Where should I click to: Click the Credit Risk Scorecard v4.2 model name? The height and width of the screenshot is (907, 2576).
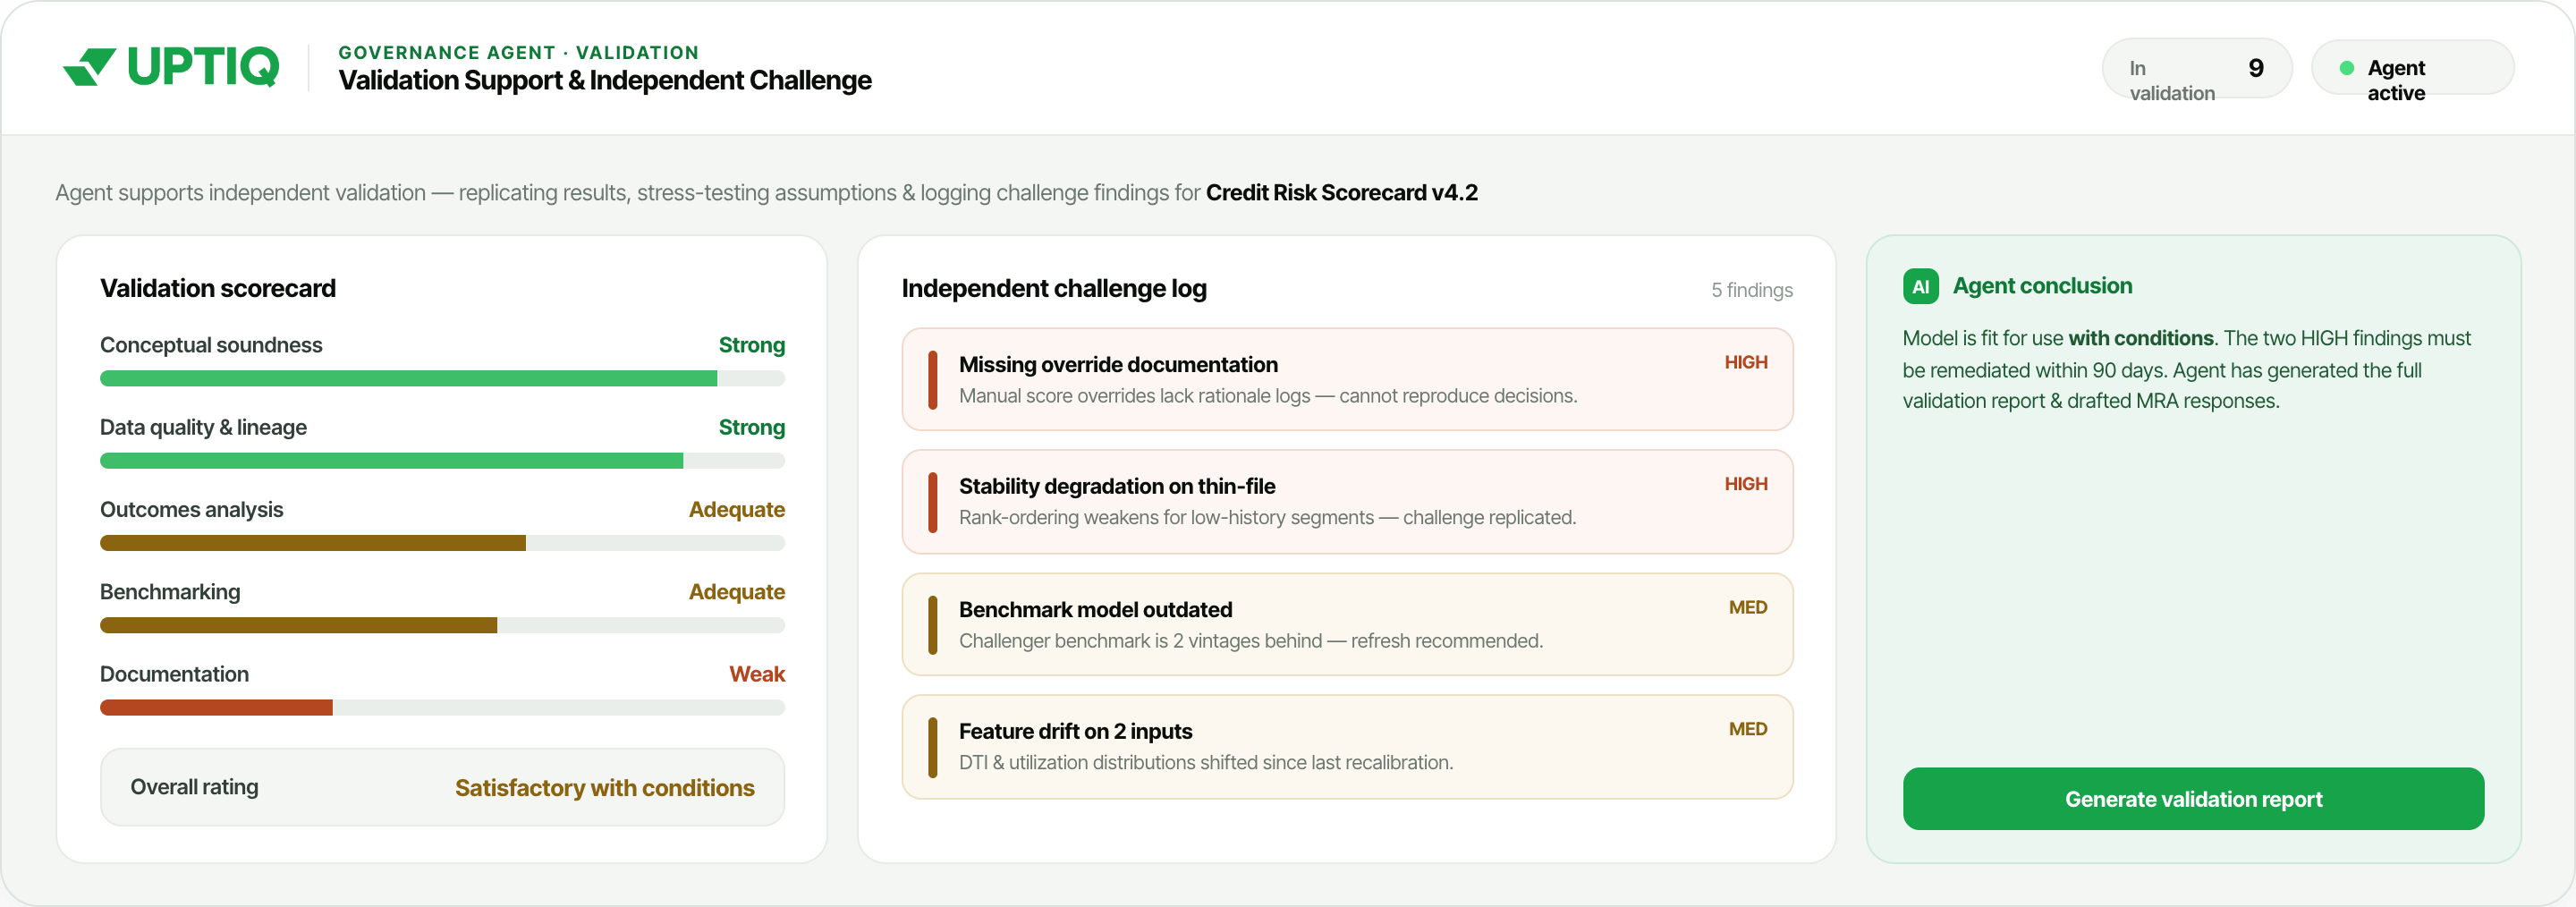coord(1341,192)
